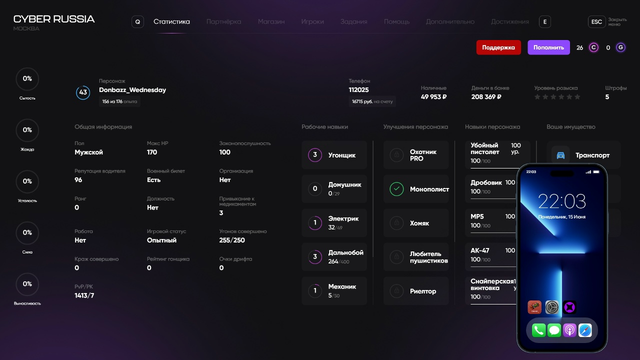
Task: Open the purple Podcasts app on the smartphone
Action: tap(569, 330)
